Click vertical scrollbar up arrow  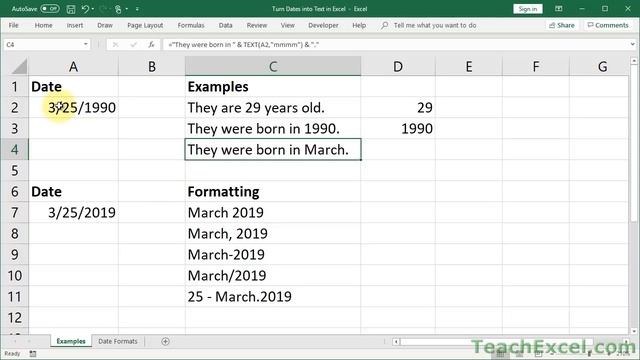(x=633, y=61)
